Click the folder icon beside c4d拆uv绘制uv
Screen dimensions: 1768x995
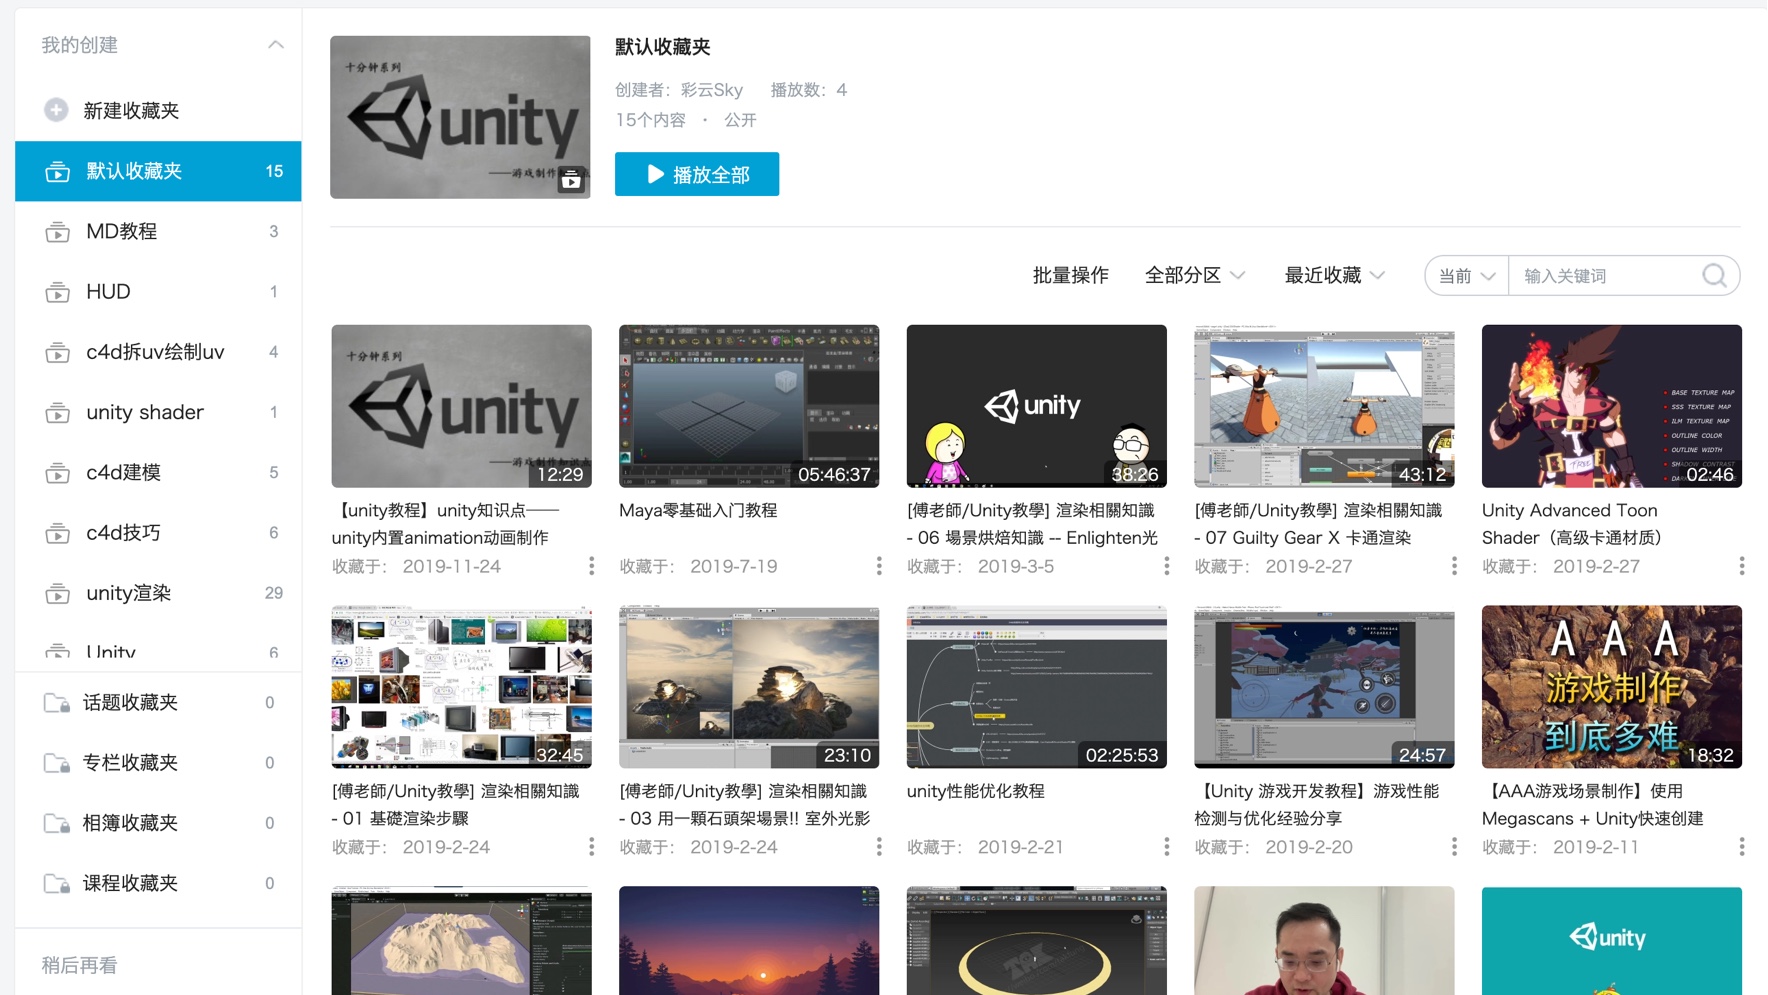tap(57, 352)
